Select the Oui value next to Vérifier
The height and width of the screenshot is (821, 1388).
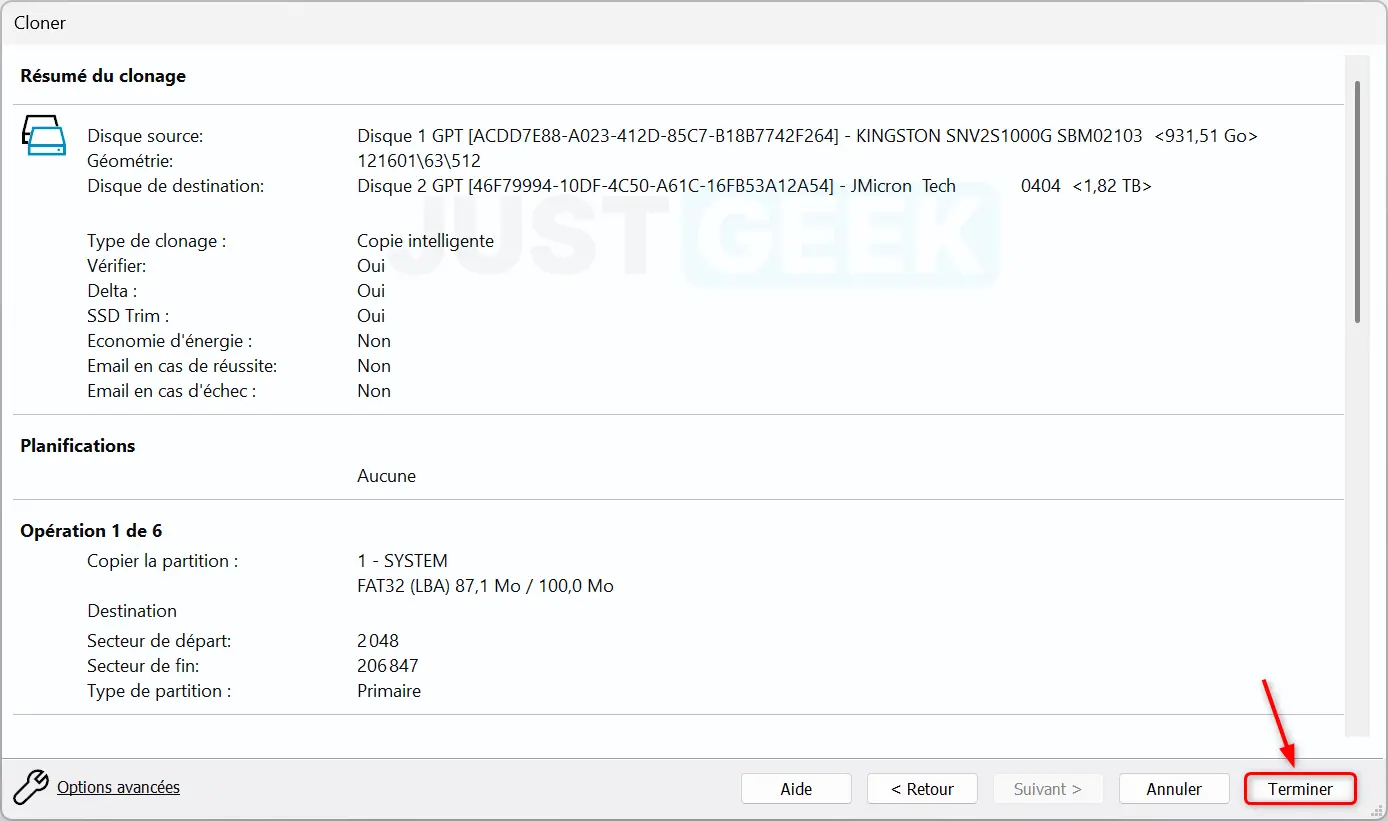pyautogui.click(x=371, y=266)
